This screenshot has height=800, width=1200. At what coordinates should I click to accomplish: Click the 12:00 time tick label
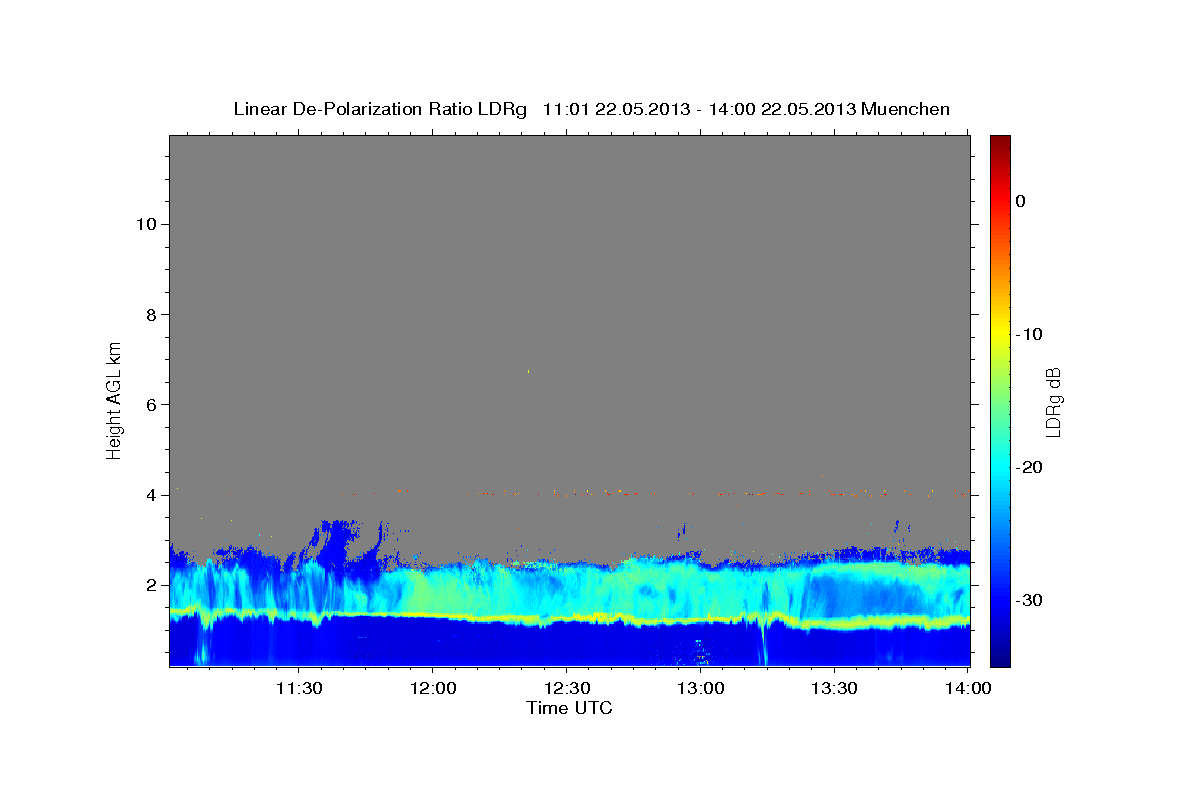[x=432, y=688]
